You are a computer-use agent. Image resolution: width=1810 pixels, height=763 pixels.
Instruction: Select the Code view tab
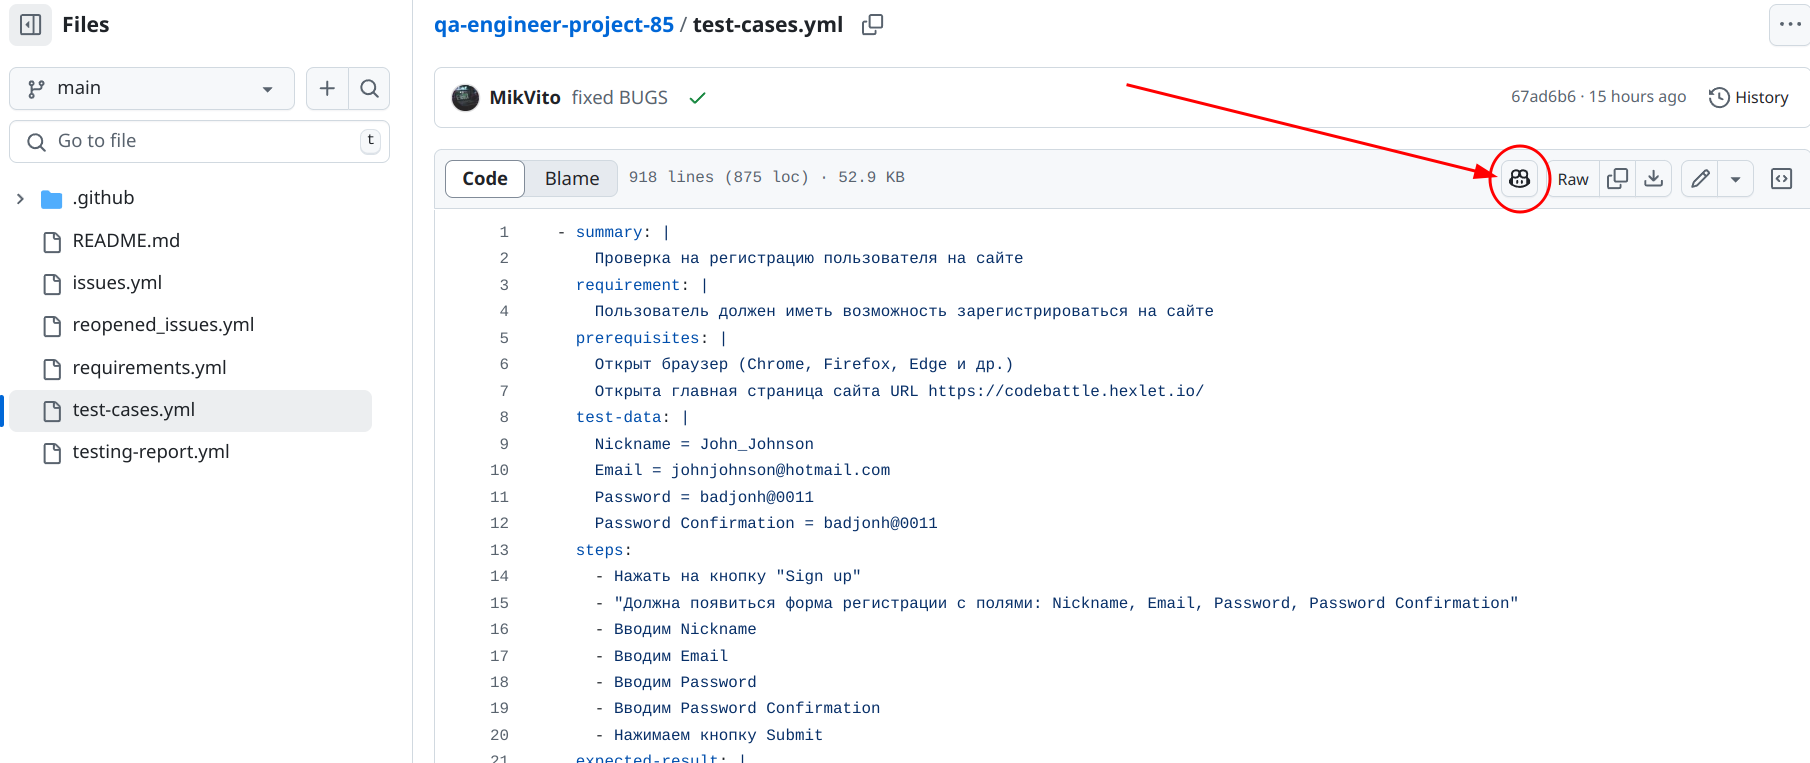click(x=485, y=179)
